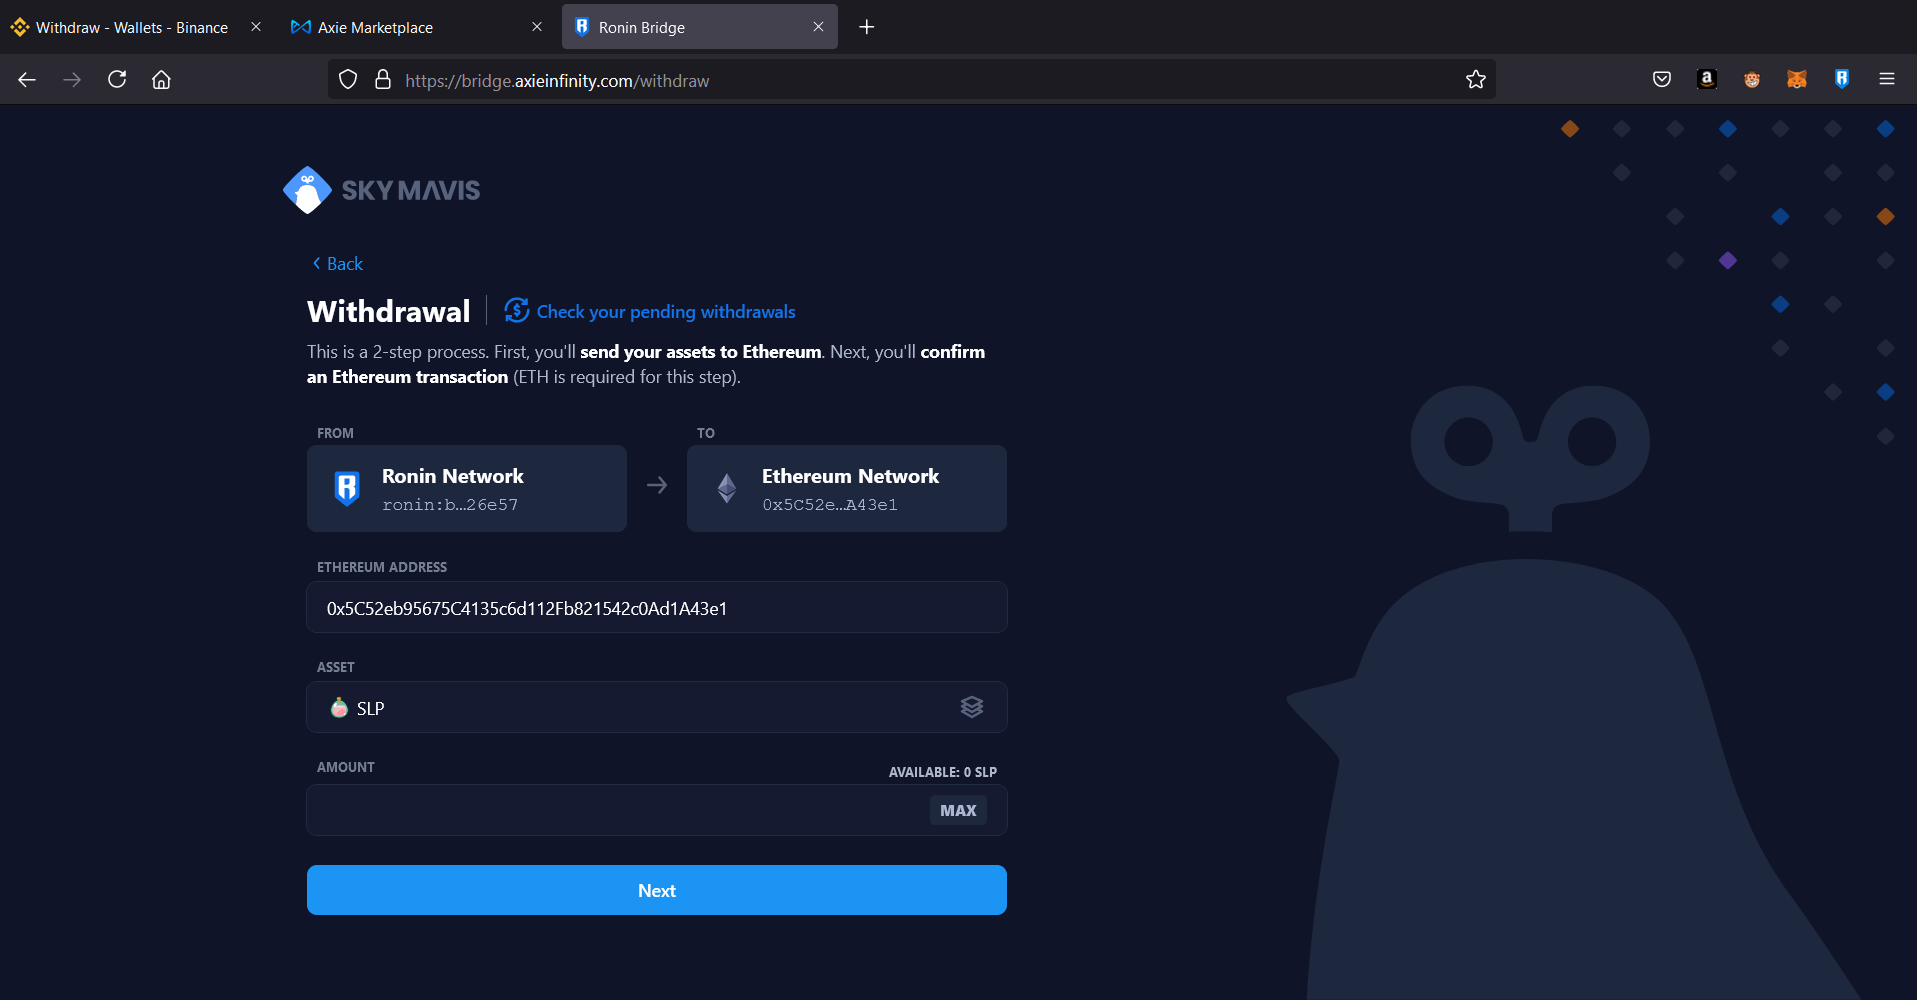The image size is (1917, 1000).
Task: Open the monkey-face extension icon
Action: point(1752,80)
